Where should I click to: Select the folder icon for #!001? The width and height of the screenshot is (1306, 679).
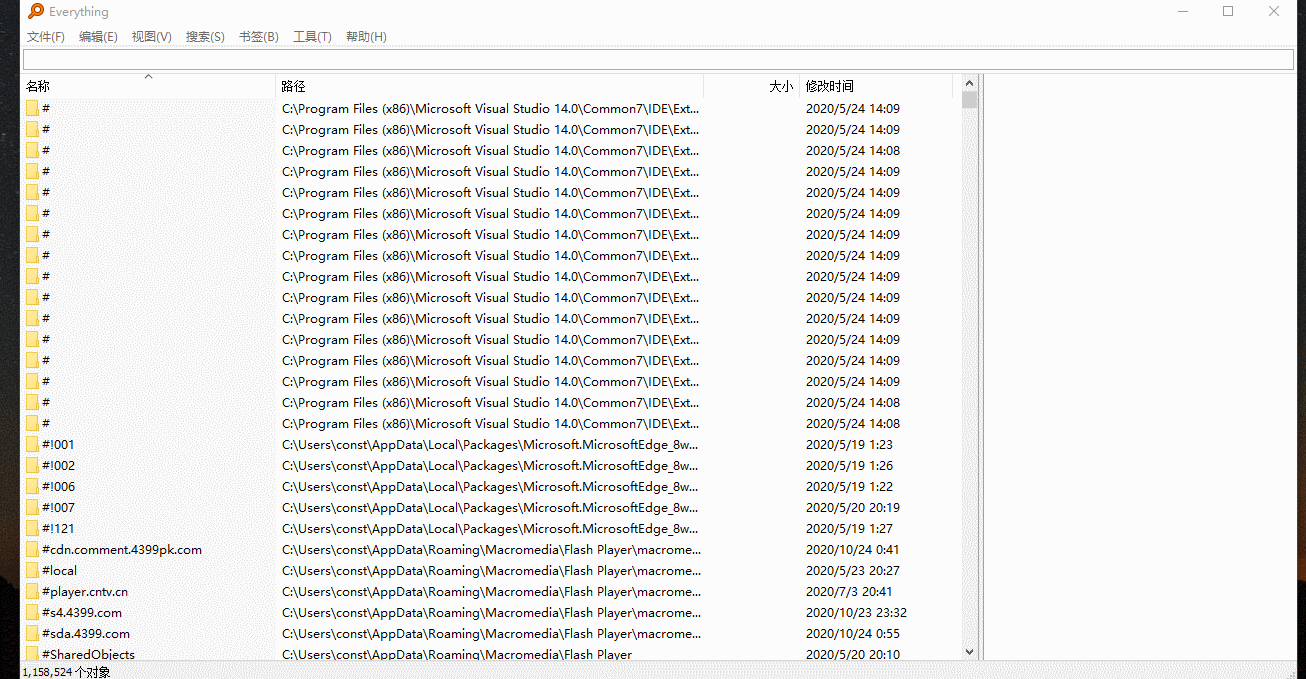[x=32, y=445]
